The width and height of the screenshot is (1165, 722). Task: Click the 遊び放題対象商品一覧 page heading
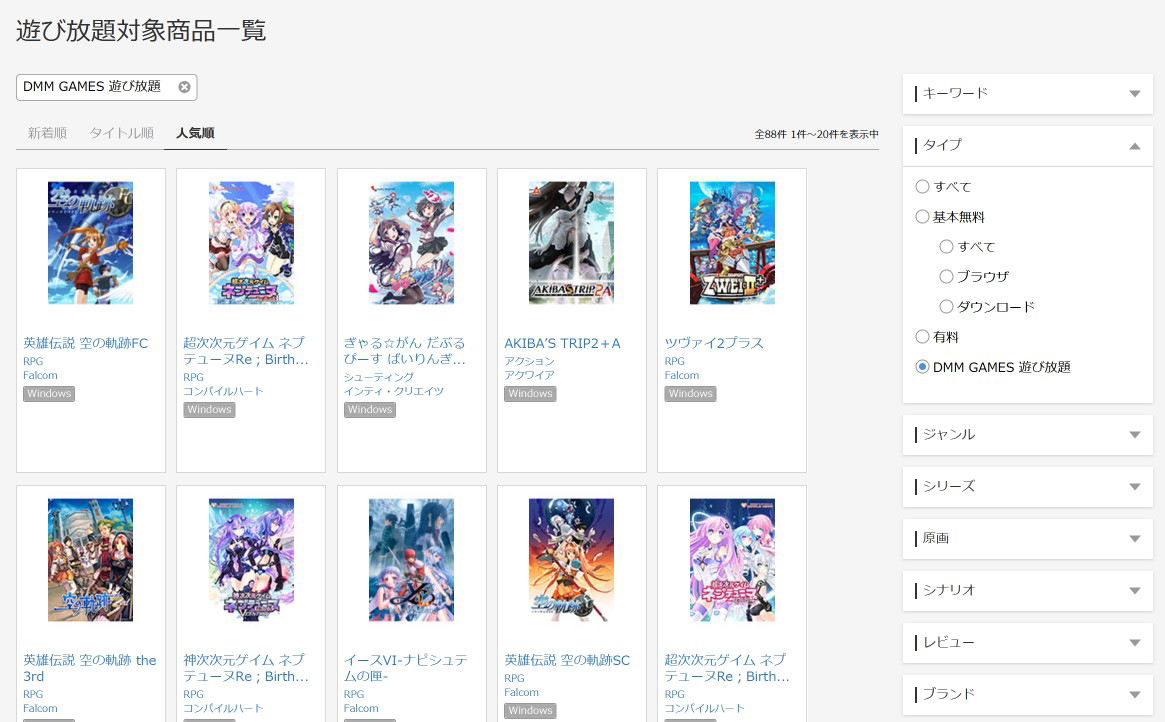(x=141, y=30)
